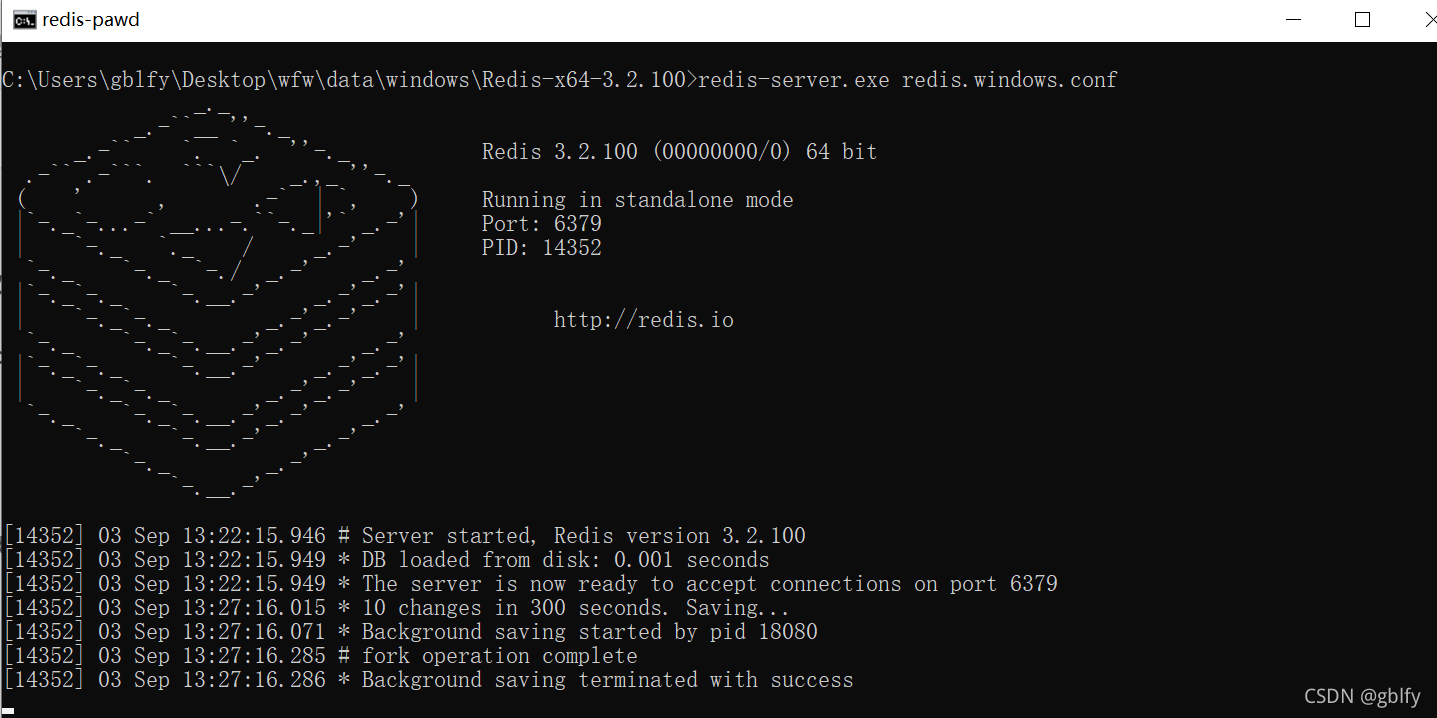Click the 'PID: 14352' line

tap(542, 248)
